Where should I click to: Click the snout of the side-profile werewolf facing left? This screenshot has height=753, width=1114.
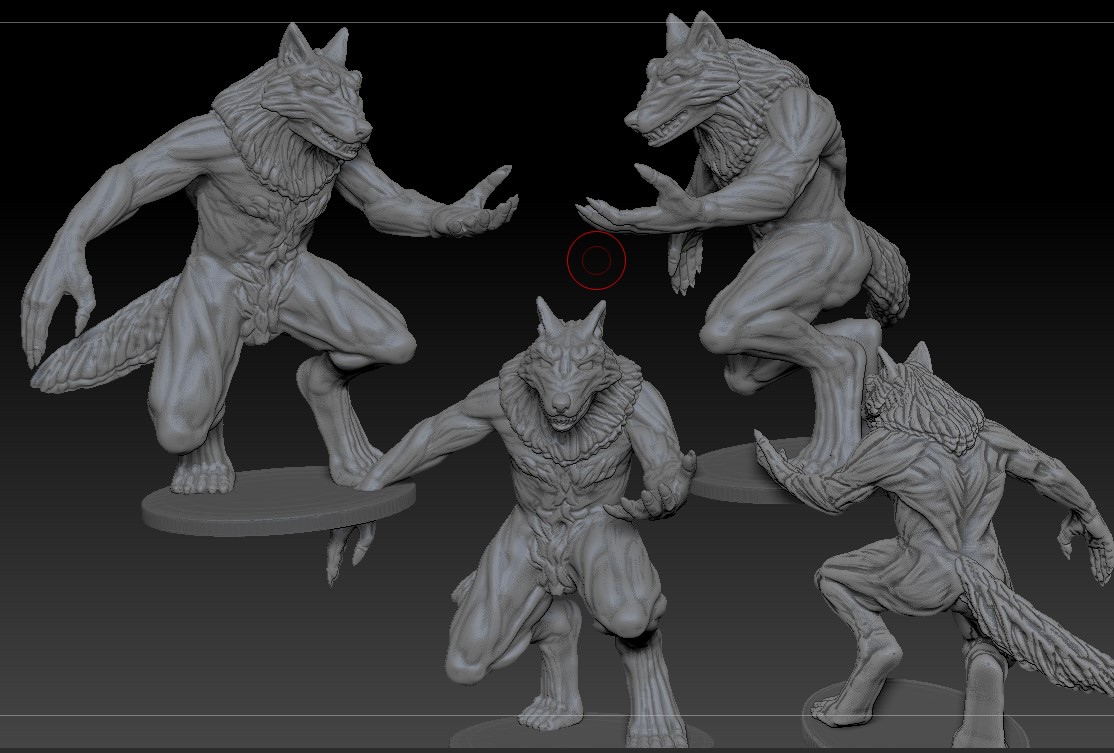click(657, 119)
